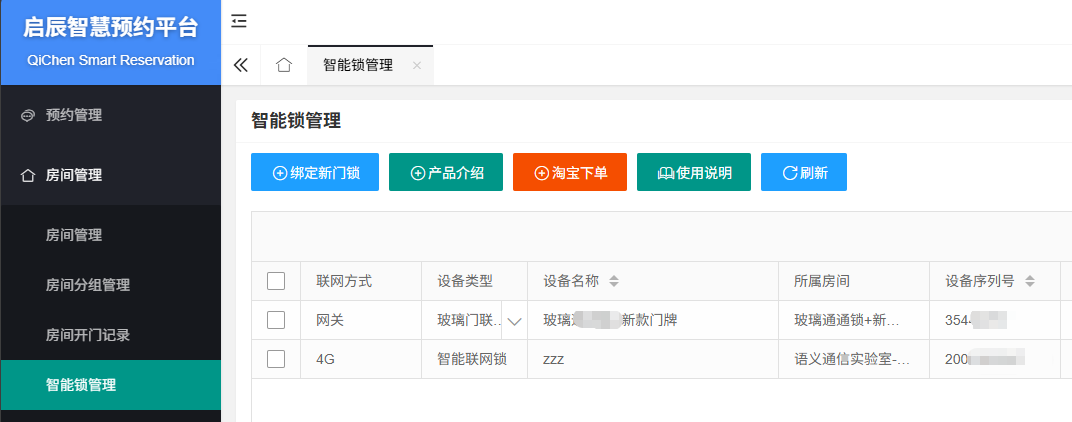Viewport: 1072px width, 422px height.
Task: Check the 网关 row checkbox
Action: pyautogui.click(x=276, y=320)
